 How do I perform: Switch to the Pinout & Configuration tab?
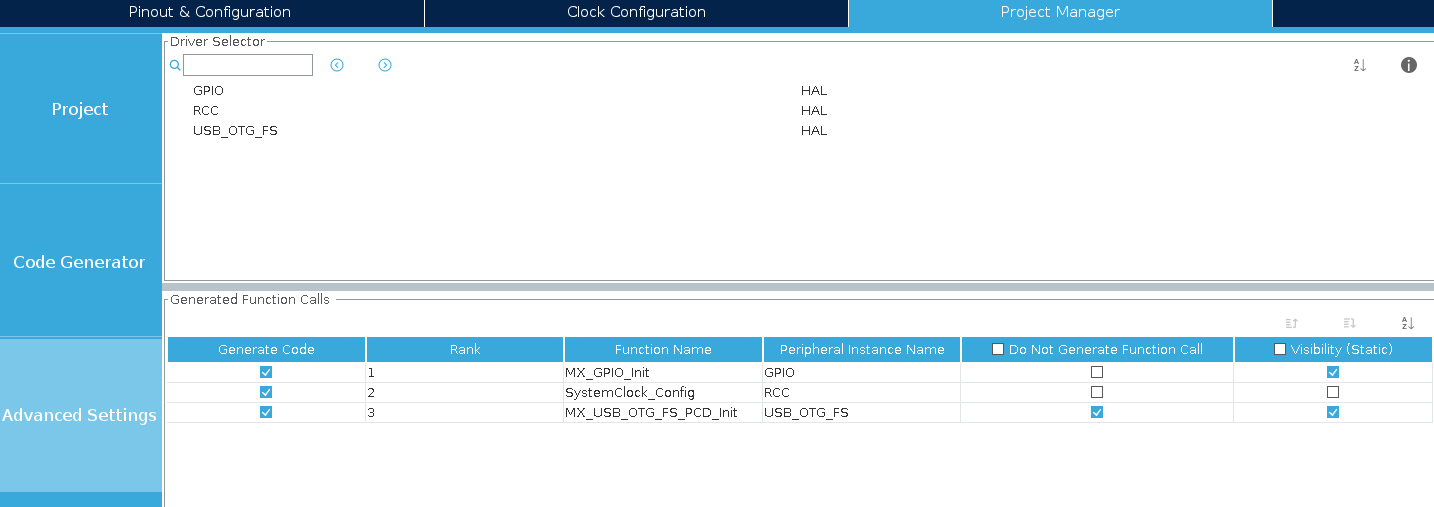pos(210,13)
